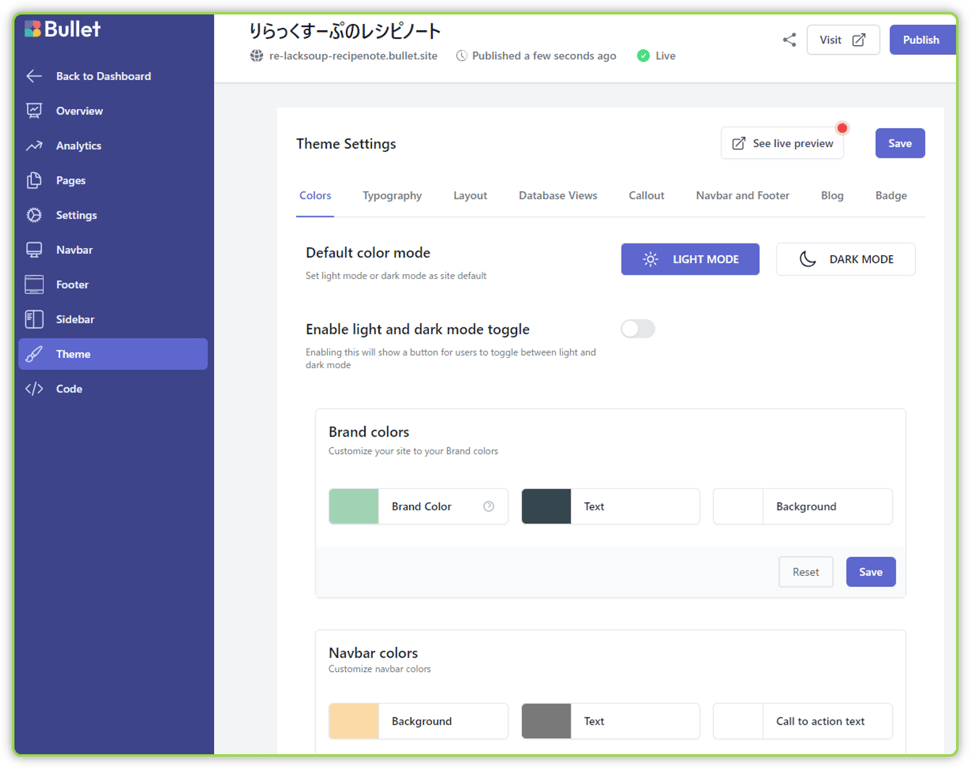Image resolution: width=970 pixels, height=768 pixels.
Task: Switch to the Typography tab
Action: pos(392,196)
